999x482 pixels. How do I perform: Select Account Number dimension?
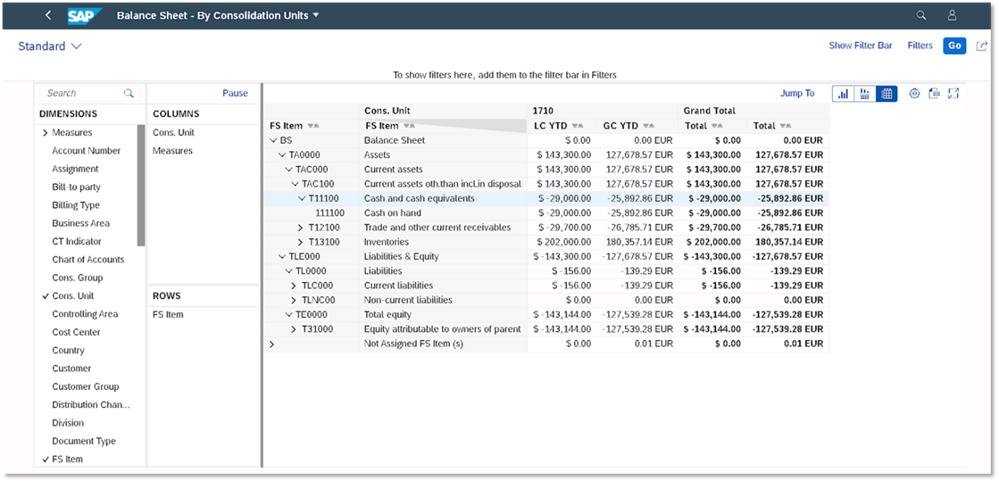[x=86, y=151]
